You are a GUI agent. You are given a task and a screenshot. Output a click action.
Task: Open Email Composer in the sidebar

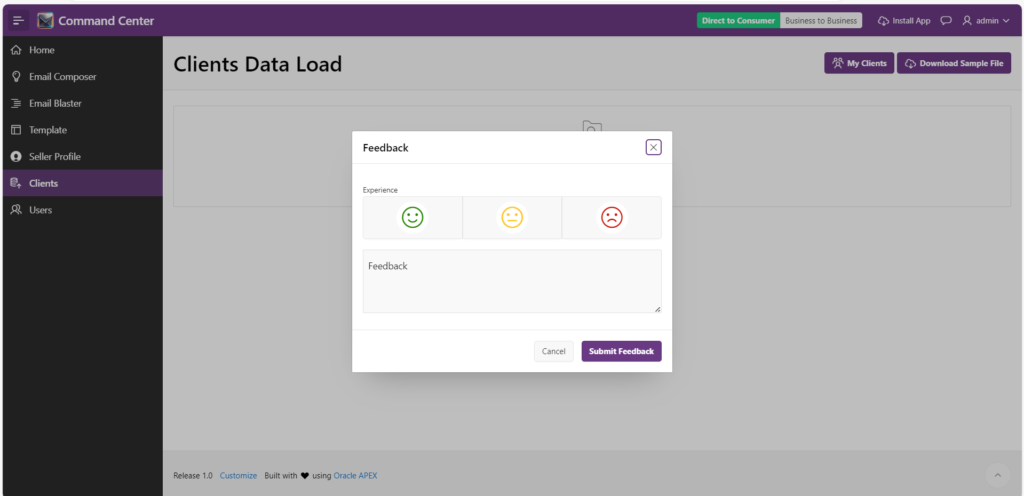point(62,77)
